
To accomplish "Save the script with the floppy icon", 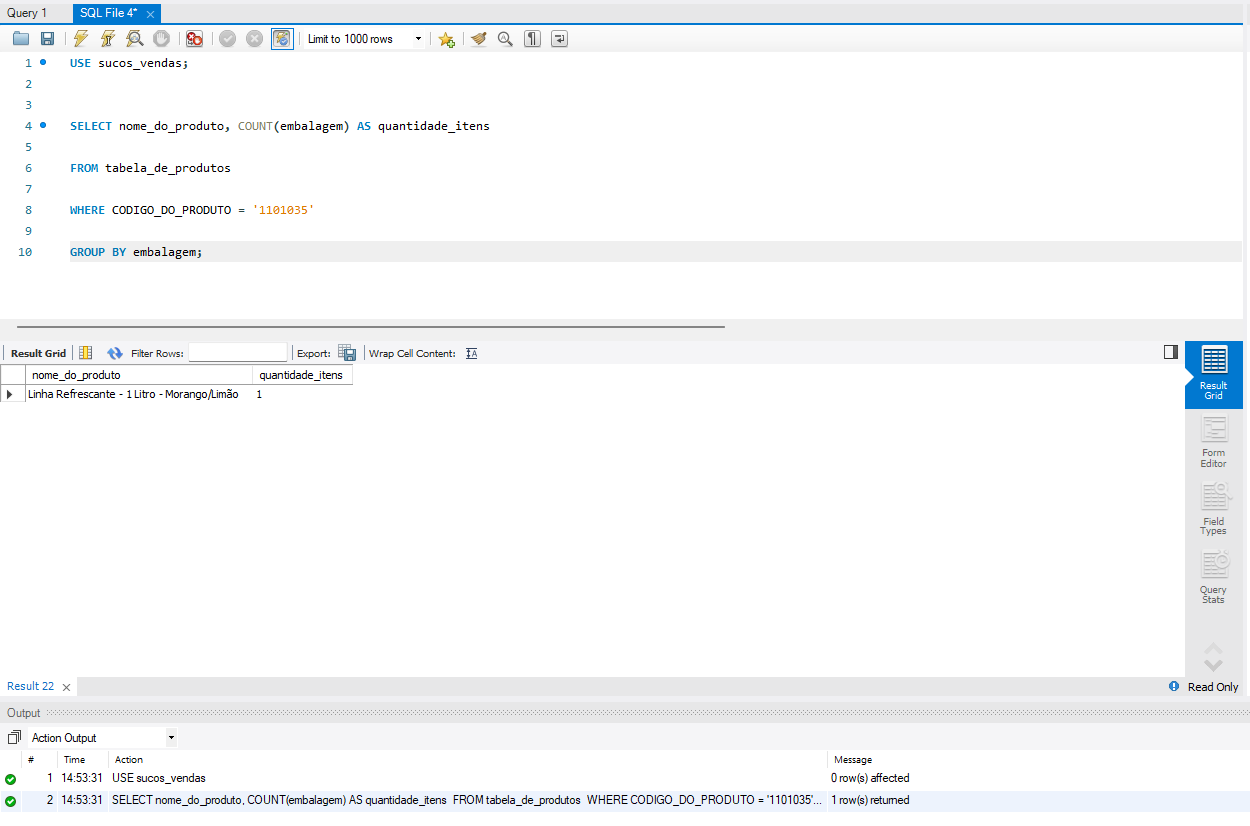I will click(47, 39).
